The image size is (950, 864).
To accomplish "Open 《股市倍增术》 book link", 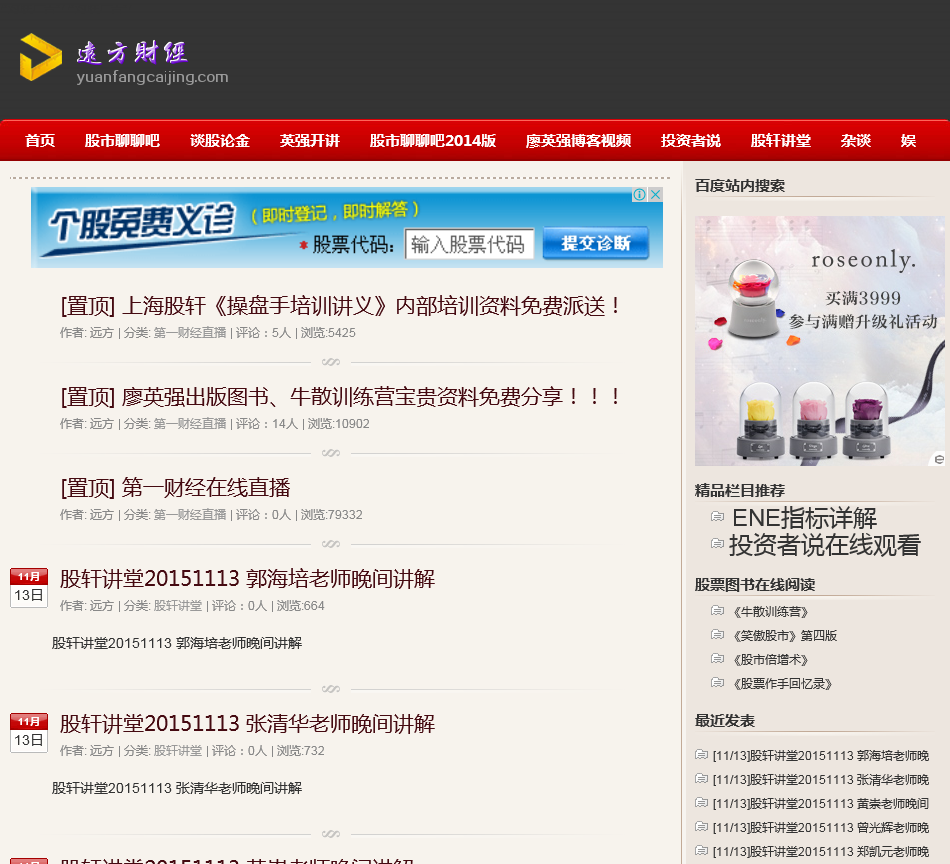I will pyautogui.click(x=771, y=660).
